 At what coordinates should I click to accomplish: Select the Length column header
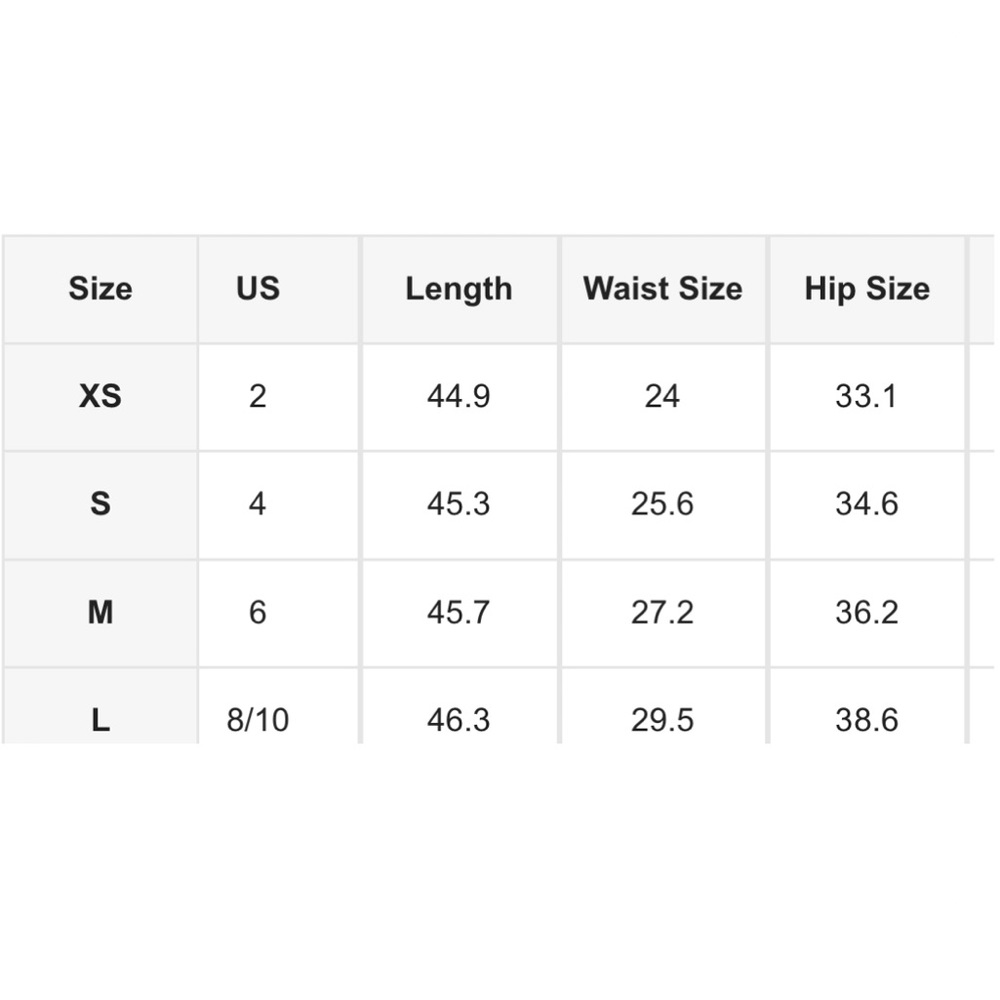[x=459, y=289]
